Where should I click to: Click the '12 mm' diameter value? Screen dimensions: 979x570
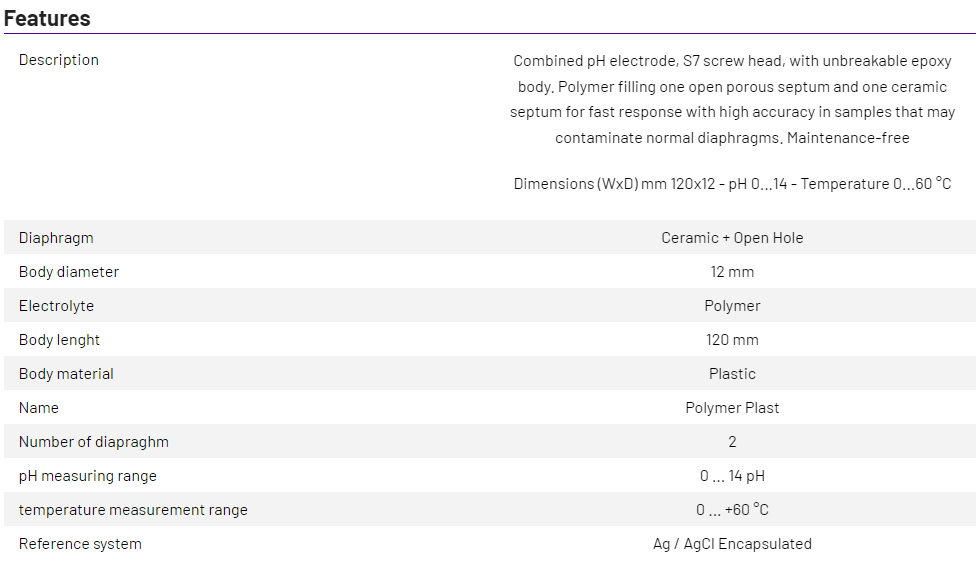tap(732, 272)
